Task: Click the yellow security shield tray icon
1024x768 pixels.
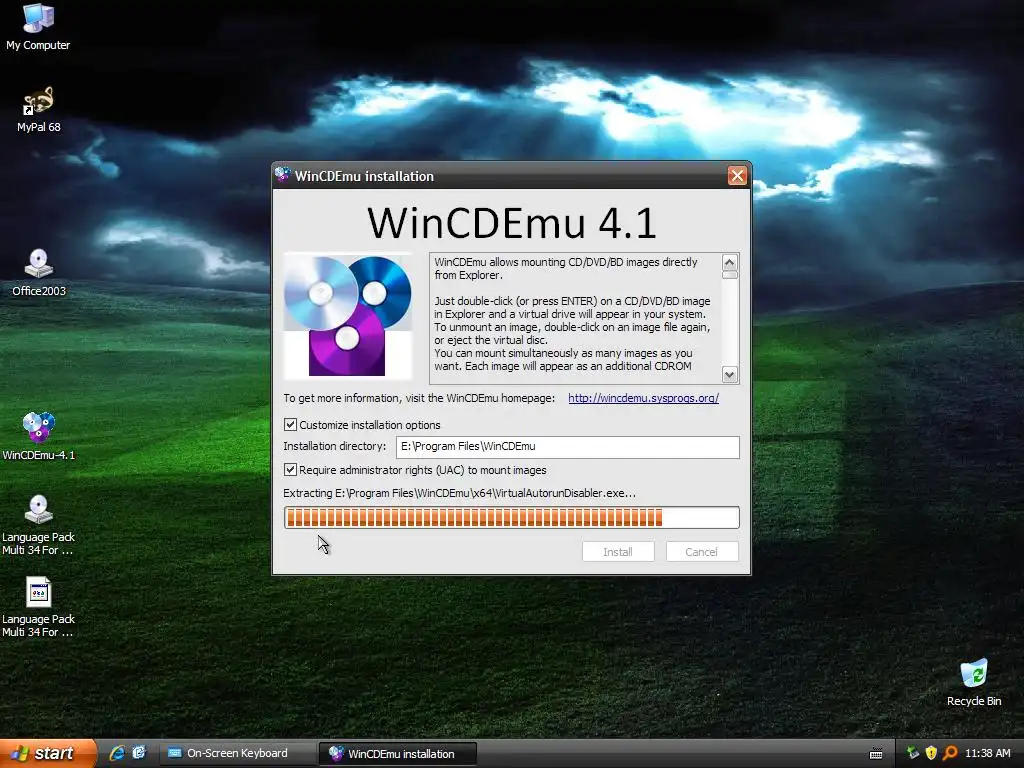Action: pyautogui.click(x=931, y=753)
